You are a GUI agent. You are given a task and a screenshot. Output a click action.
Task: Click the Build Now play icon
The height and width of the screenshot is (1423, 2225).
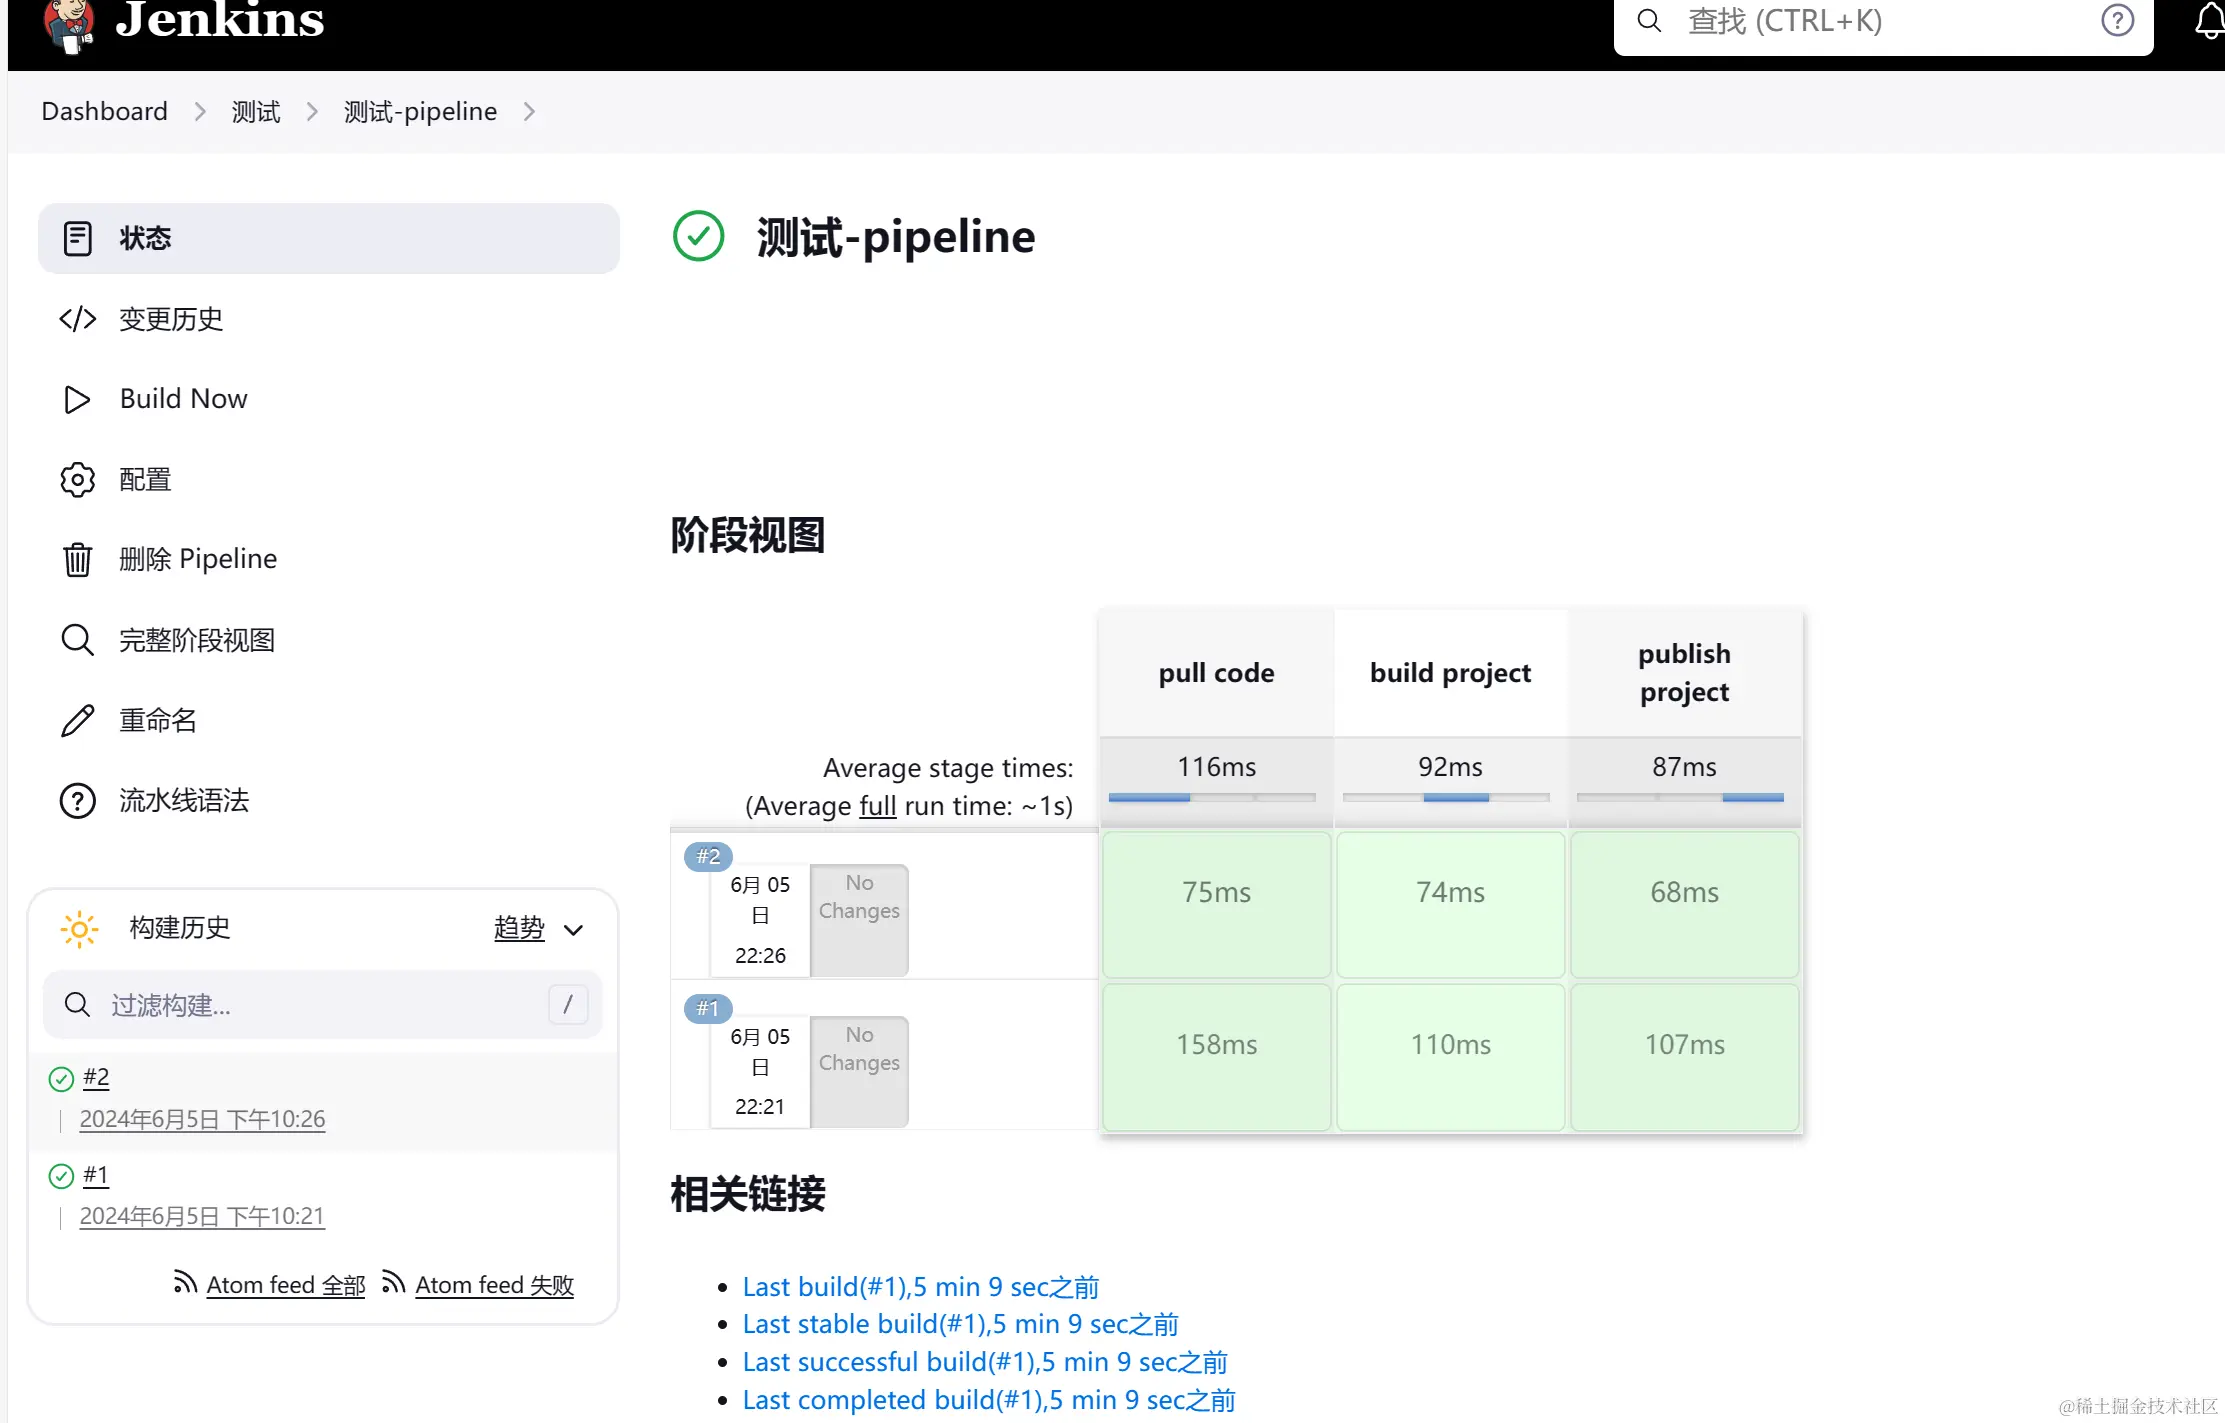[77, 399]
